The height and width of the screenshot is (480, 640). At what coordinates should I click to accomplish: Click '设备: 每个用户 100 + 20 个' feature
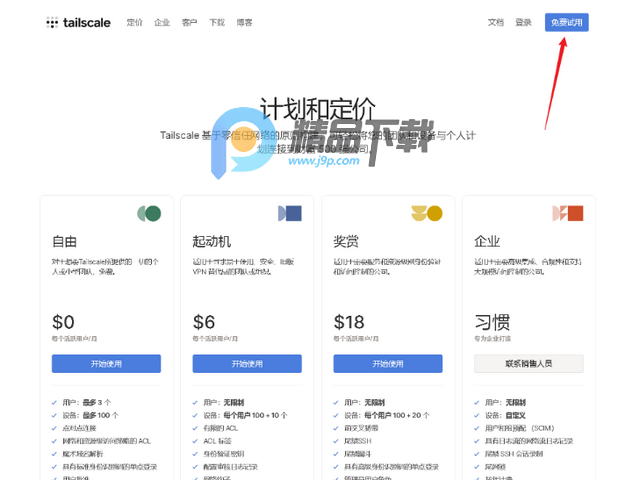(x=387, y=416)
